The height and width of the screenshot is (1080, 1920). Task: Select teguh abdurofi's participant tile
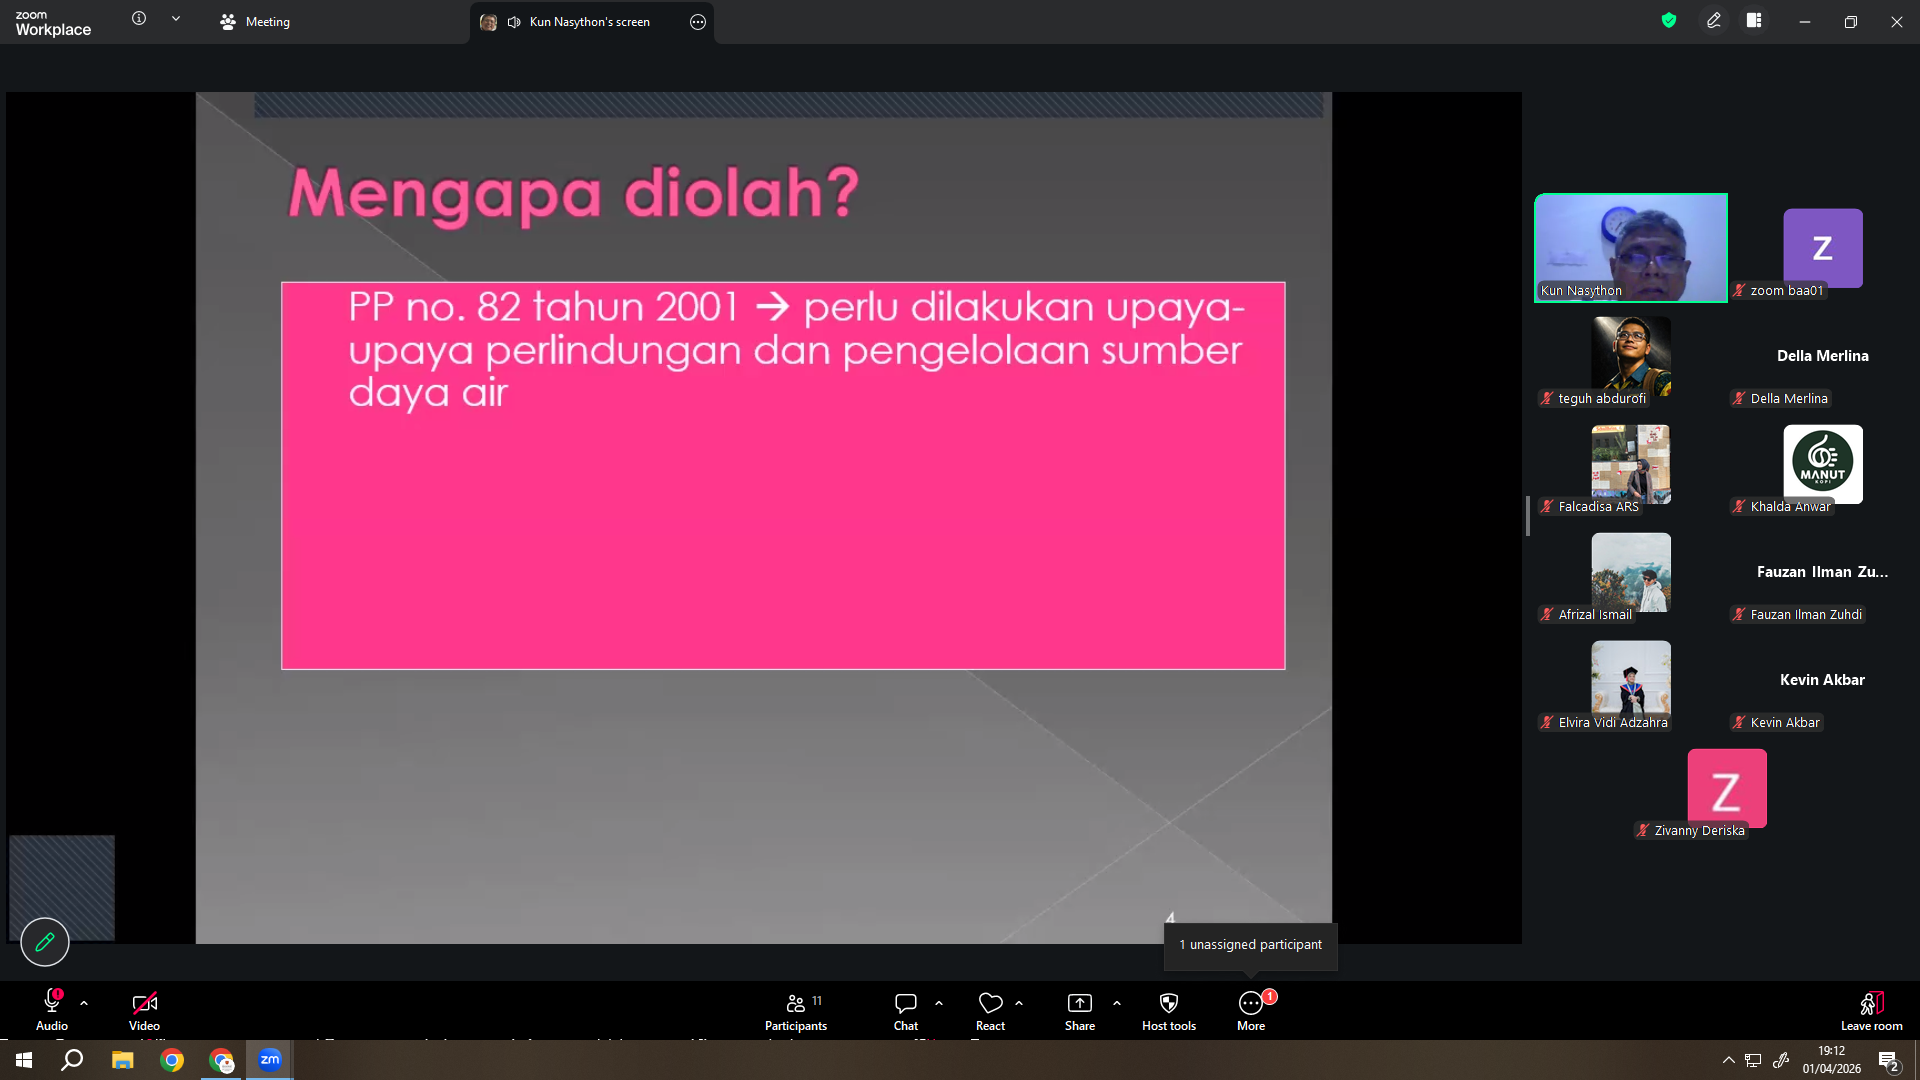click(x=1631, y=356)
